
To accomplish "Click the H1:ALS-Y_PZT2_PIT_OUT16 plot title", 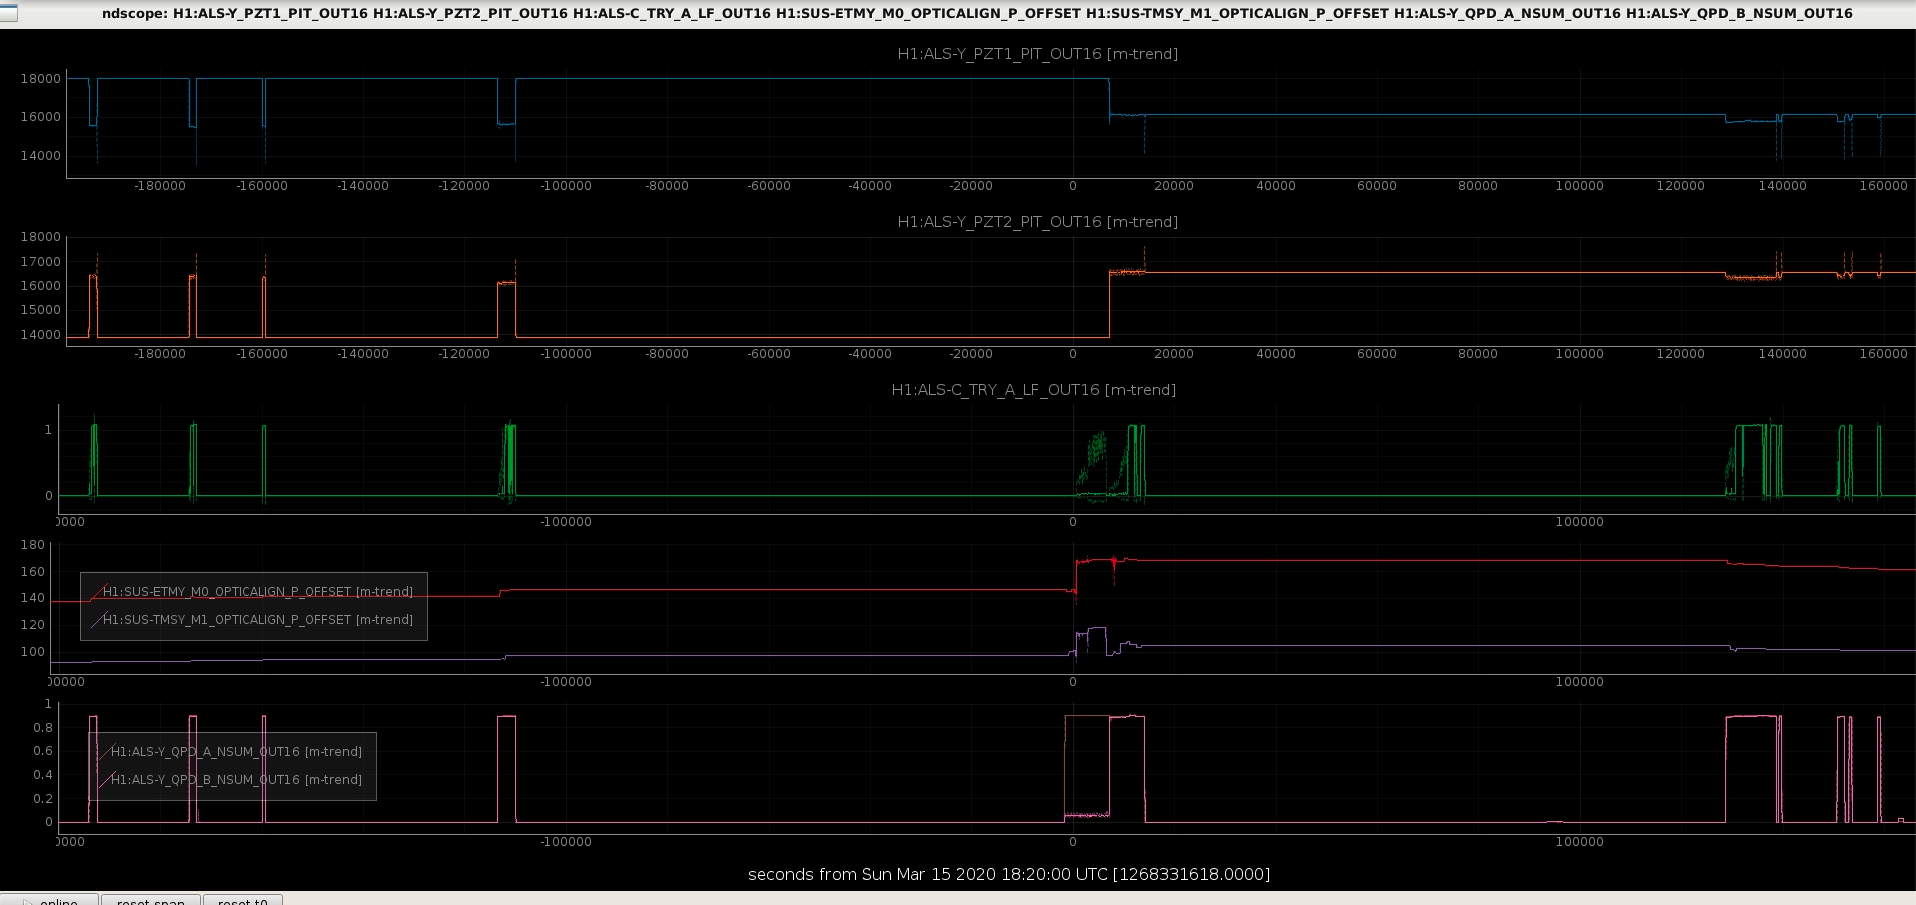I will point(1037,222).
